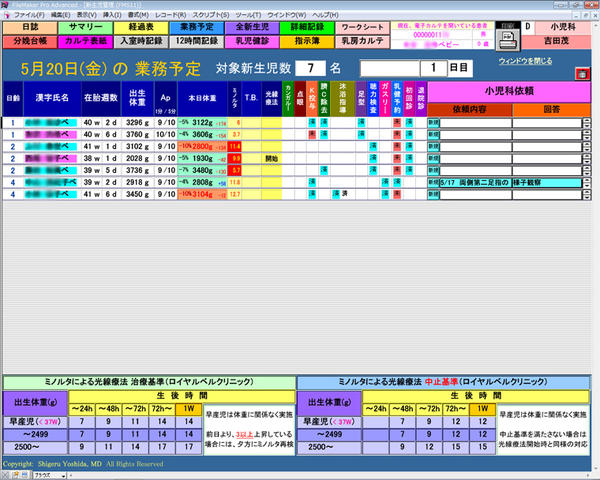Viewport: 600px width, 480px height.
Task: Click the 退院診 column header
Action: pos(420,100)
